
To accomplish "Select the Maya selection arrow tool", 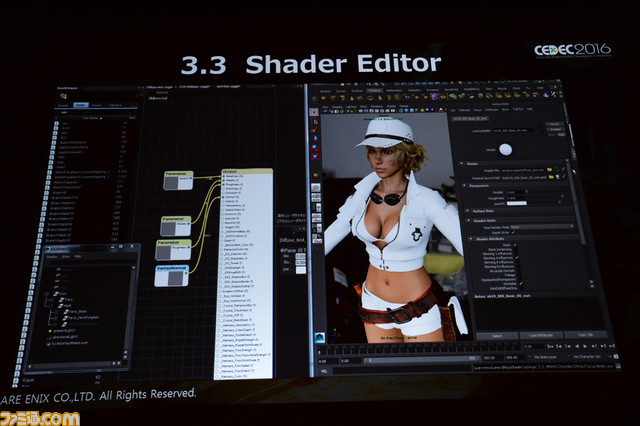I will click(x=314, y=111).
